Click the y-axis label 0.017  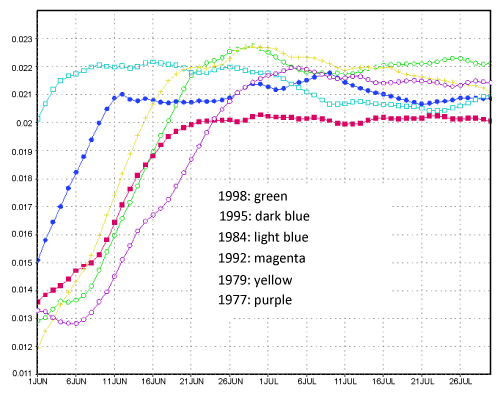[x=22, y=207]
